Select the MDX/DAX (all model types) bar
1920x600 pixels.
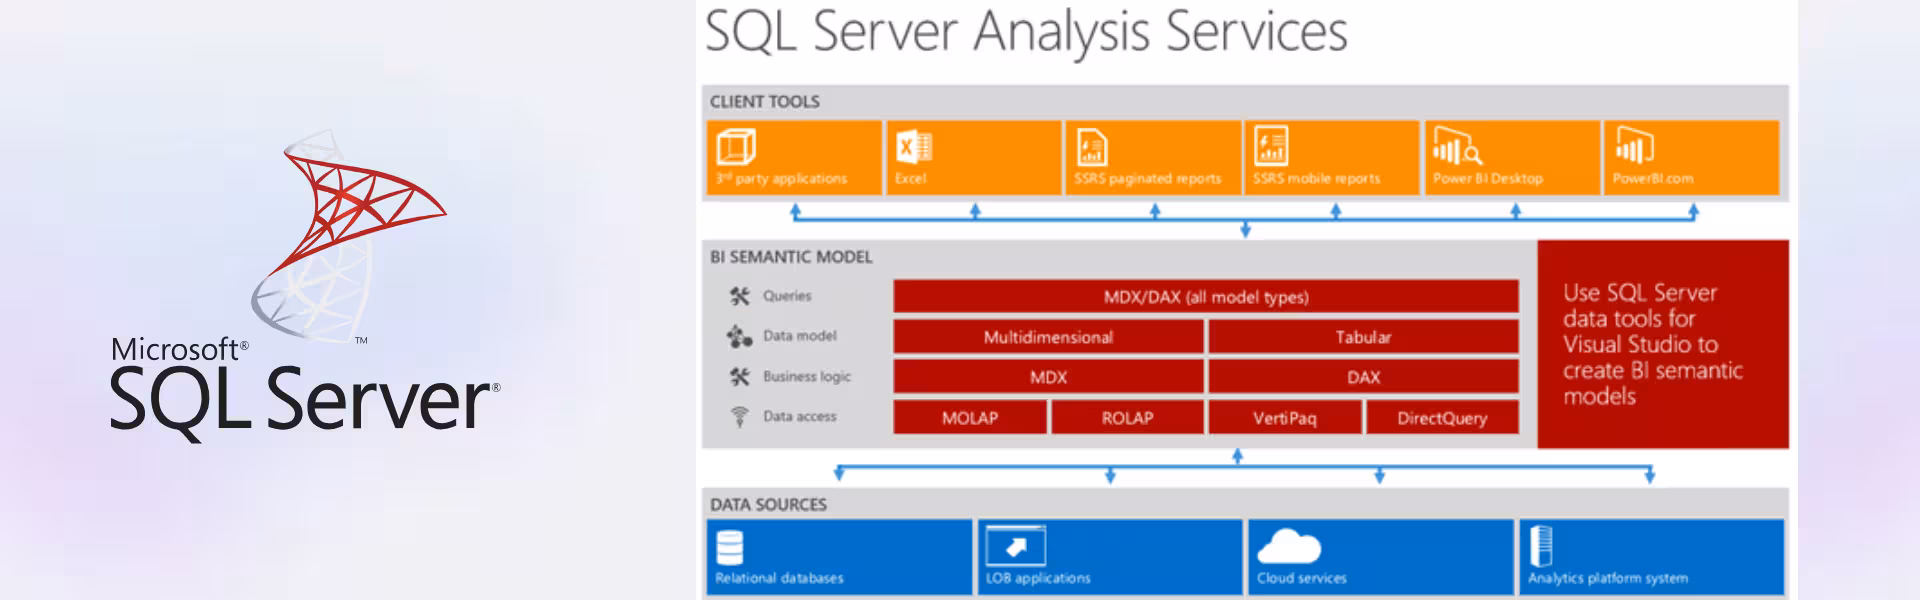tap(1206, 296)
